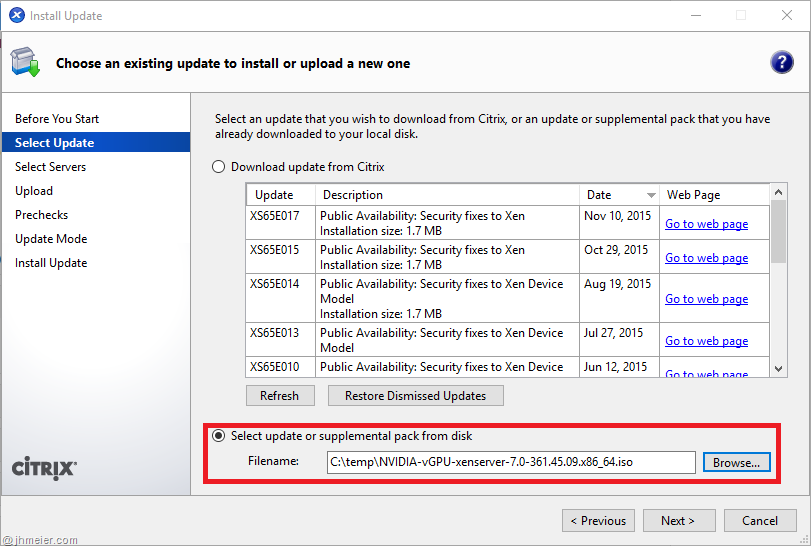Select 'Download update from Citrix' radio button
This screenshot has height=546, width=811.
[x=219, y=167]
